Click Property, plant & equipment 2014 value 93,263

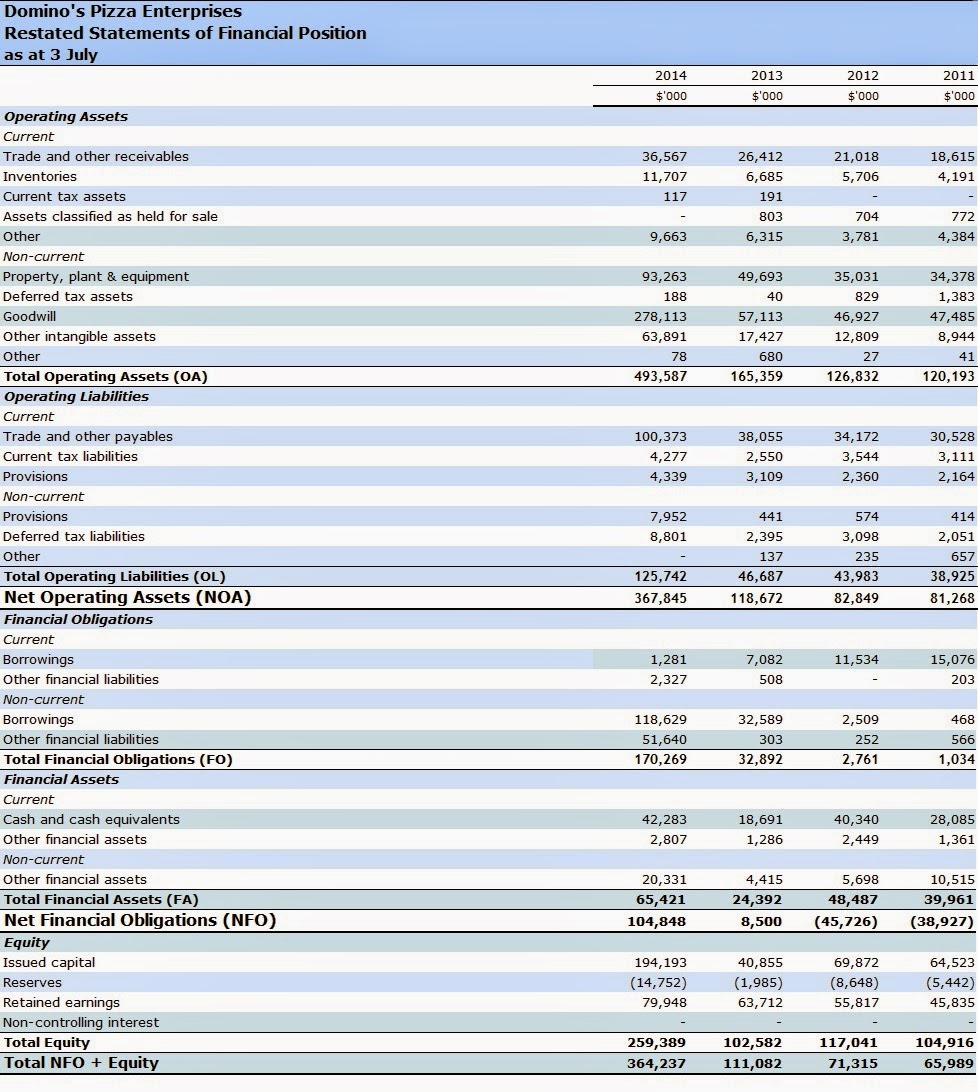click(665, 276)
